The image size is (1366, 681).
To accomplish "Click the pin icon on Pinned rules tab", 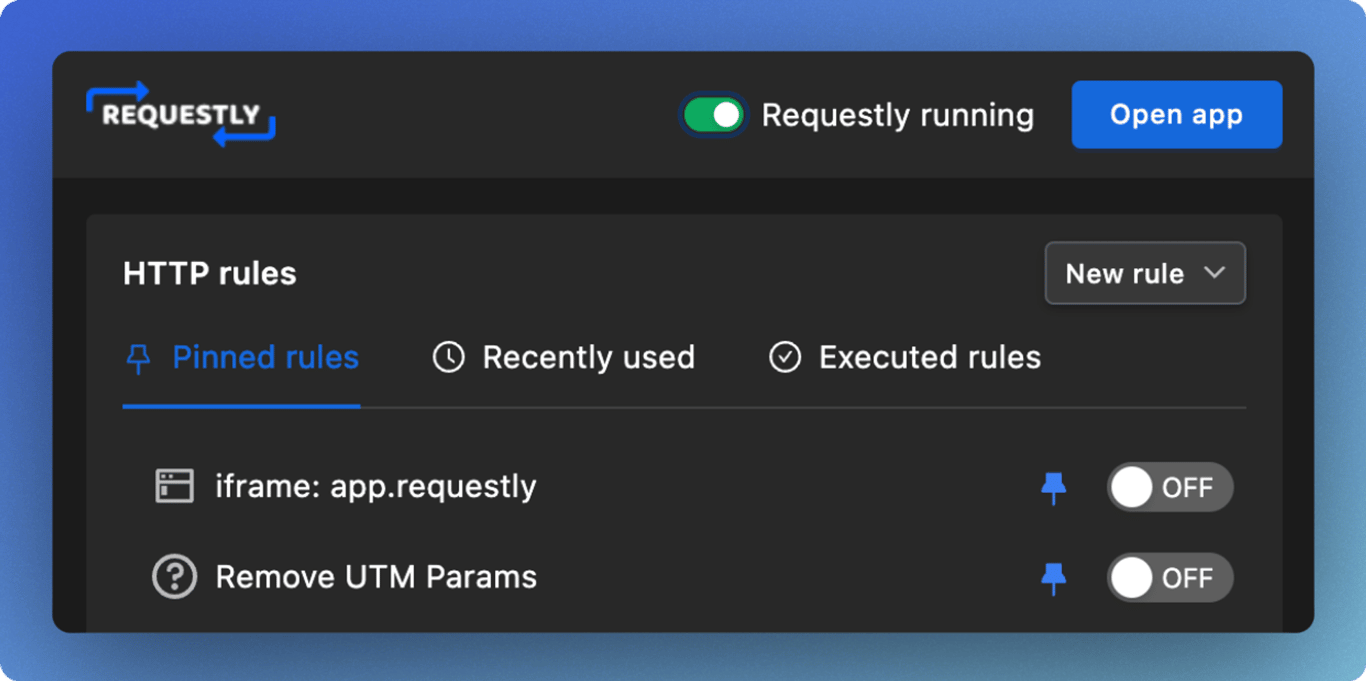I will (139, 359).
